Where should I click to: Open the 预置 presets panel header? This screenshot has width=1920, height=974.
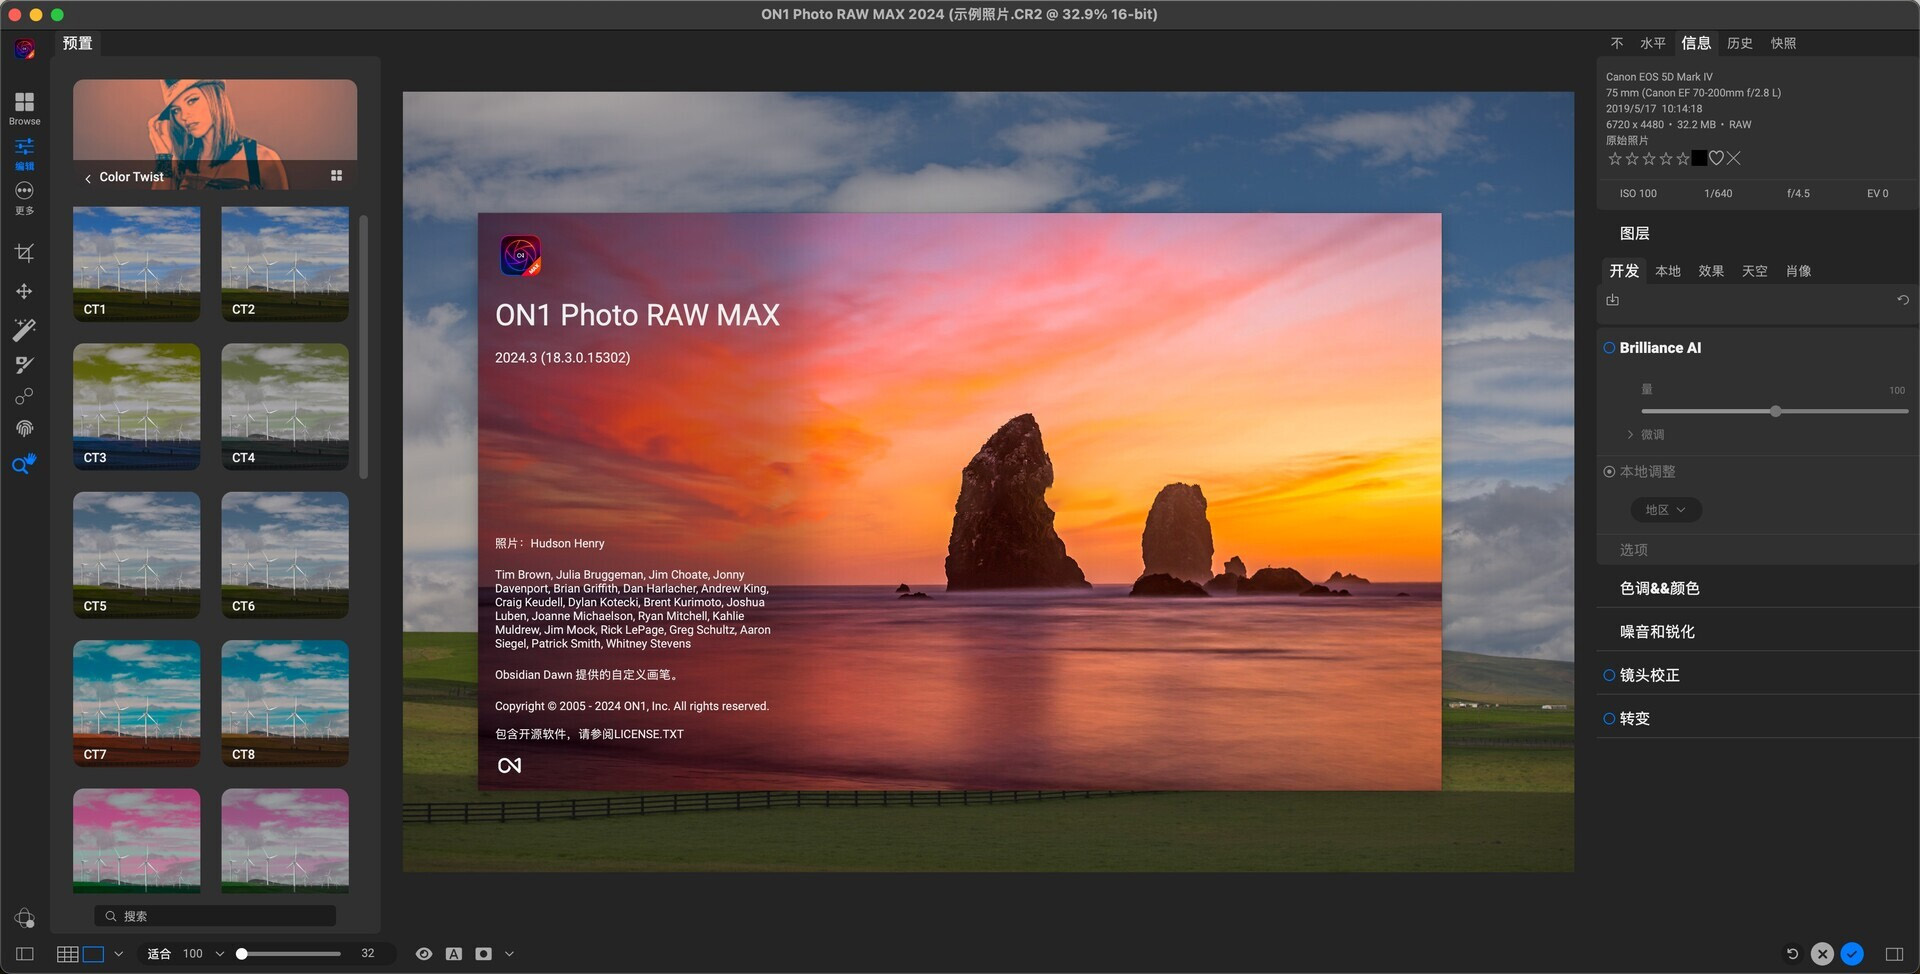pyautogui.click(x=77, y=43)
